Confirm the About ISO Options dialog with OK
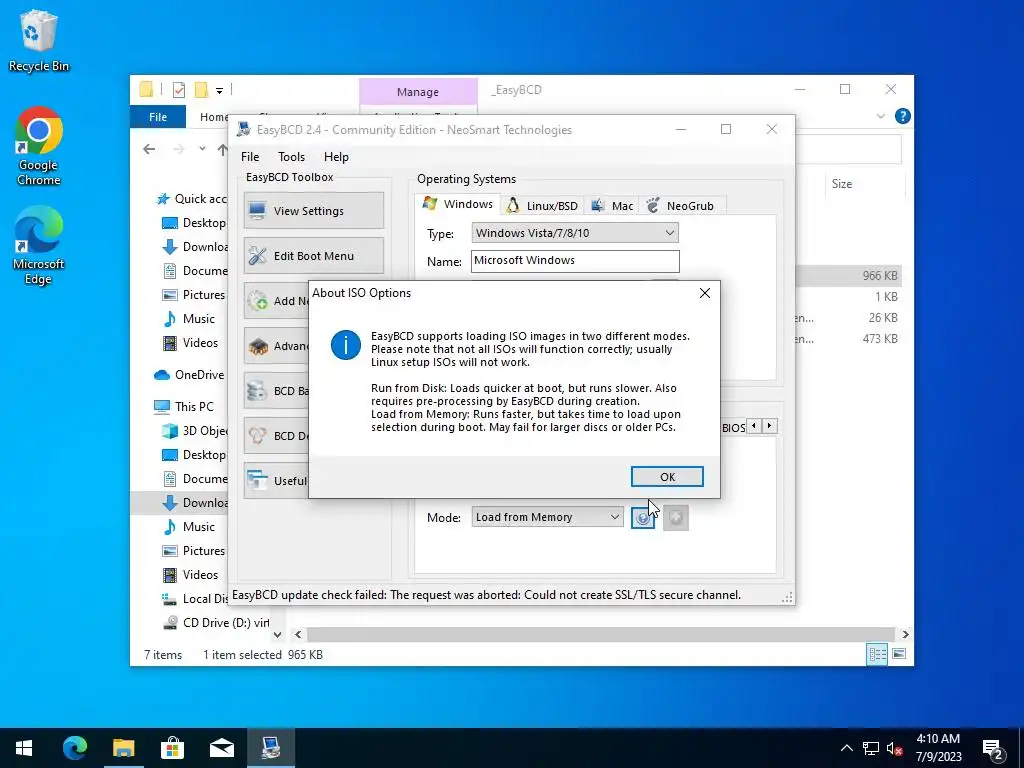The image size is (1024, 768). pos(667,477)
